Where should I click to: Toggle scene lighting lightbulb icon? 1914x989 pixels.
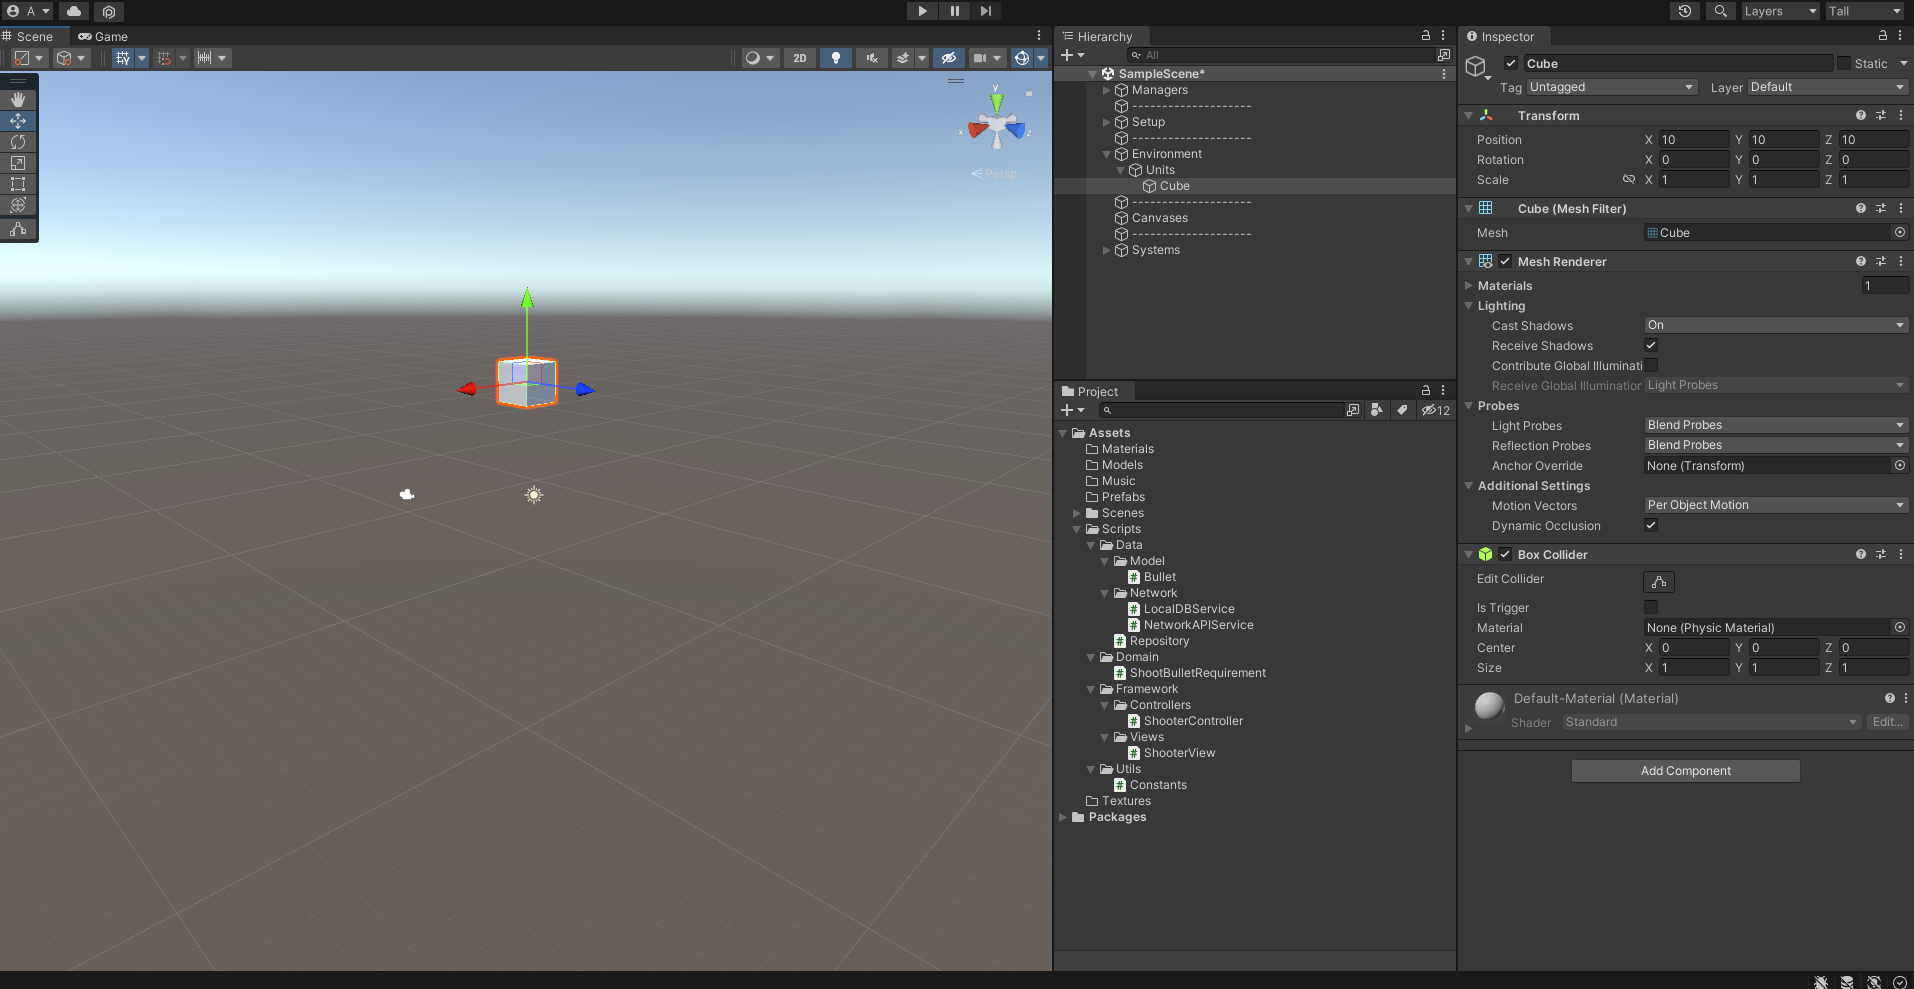(836, 58)
